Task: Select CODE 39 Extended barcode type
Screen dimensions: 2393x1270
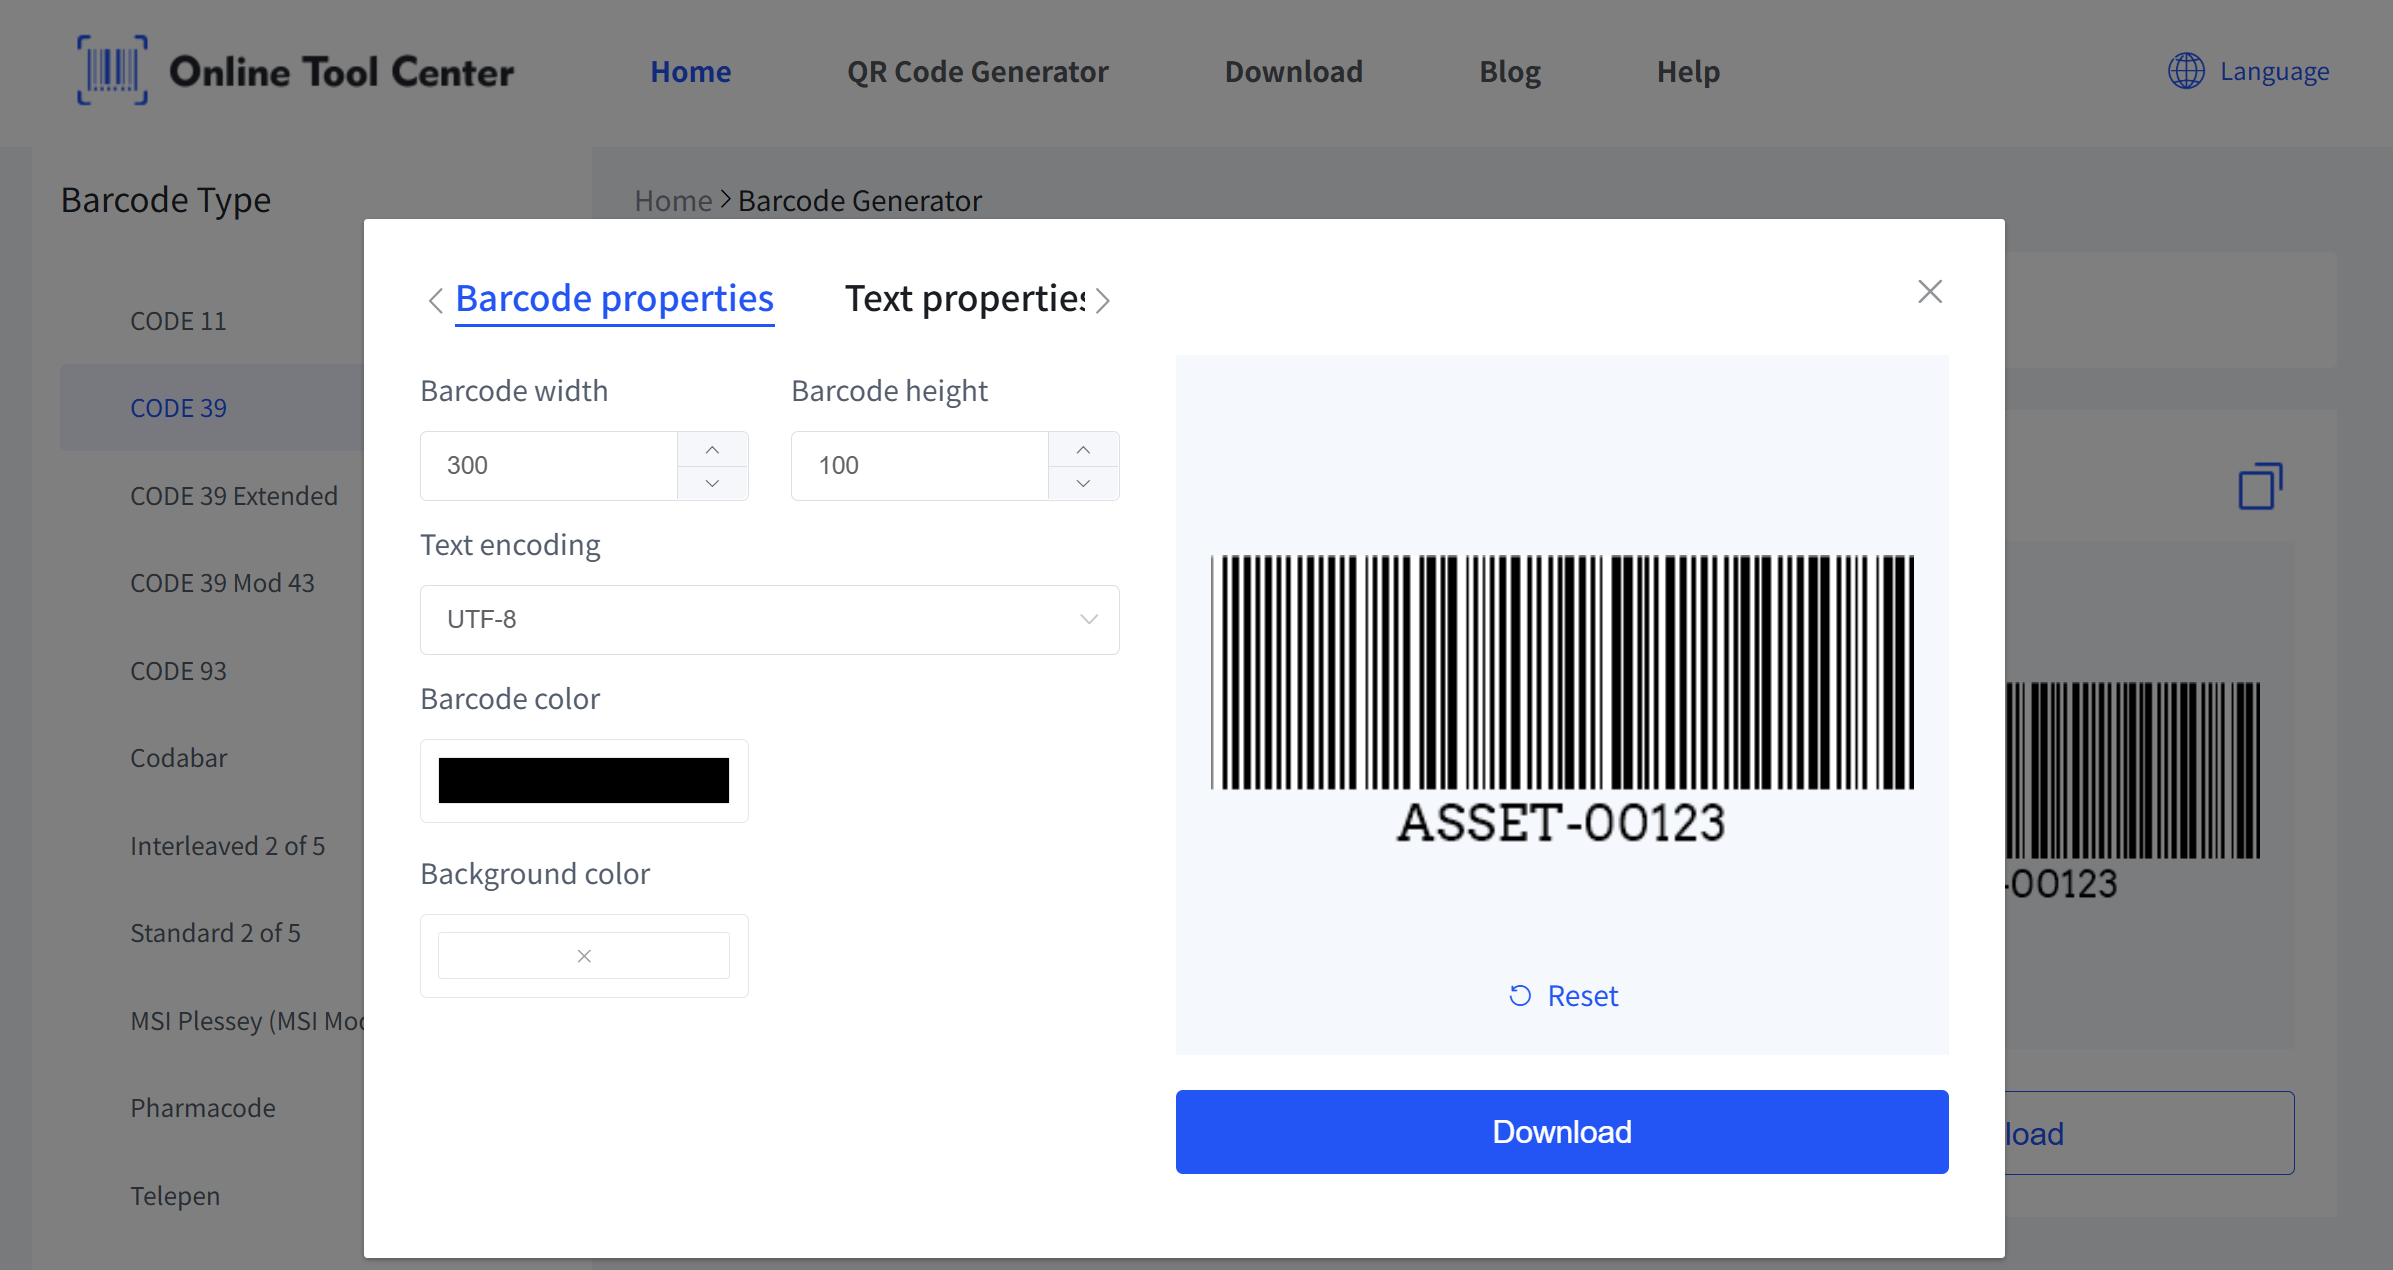Action: pyautogui.click(x=234, y=496)
